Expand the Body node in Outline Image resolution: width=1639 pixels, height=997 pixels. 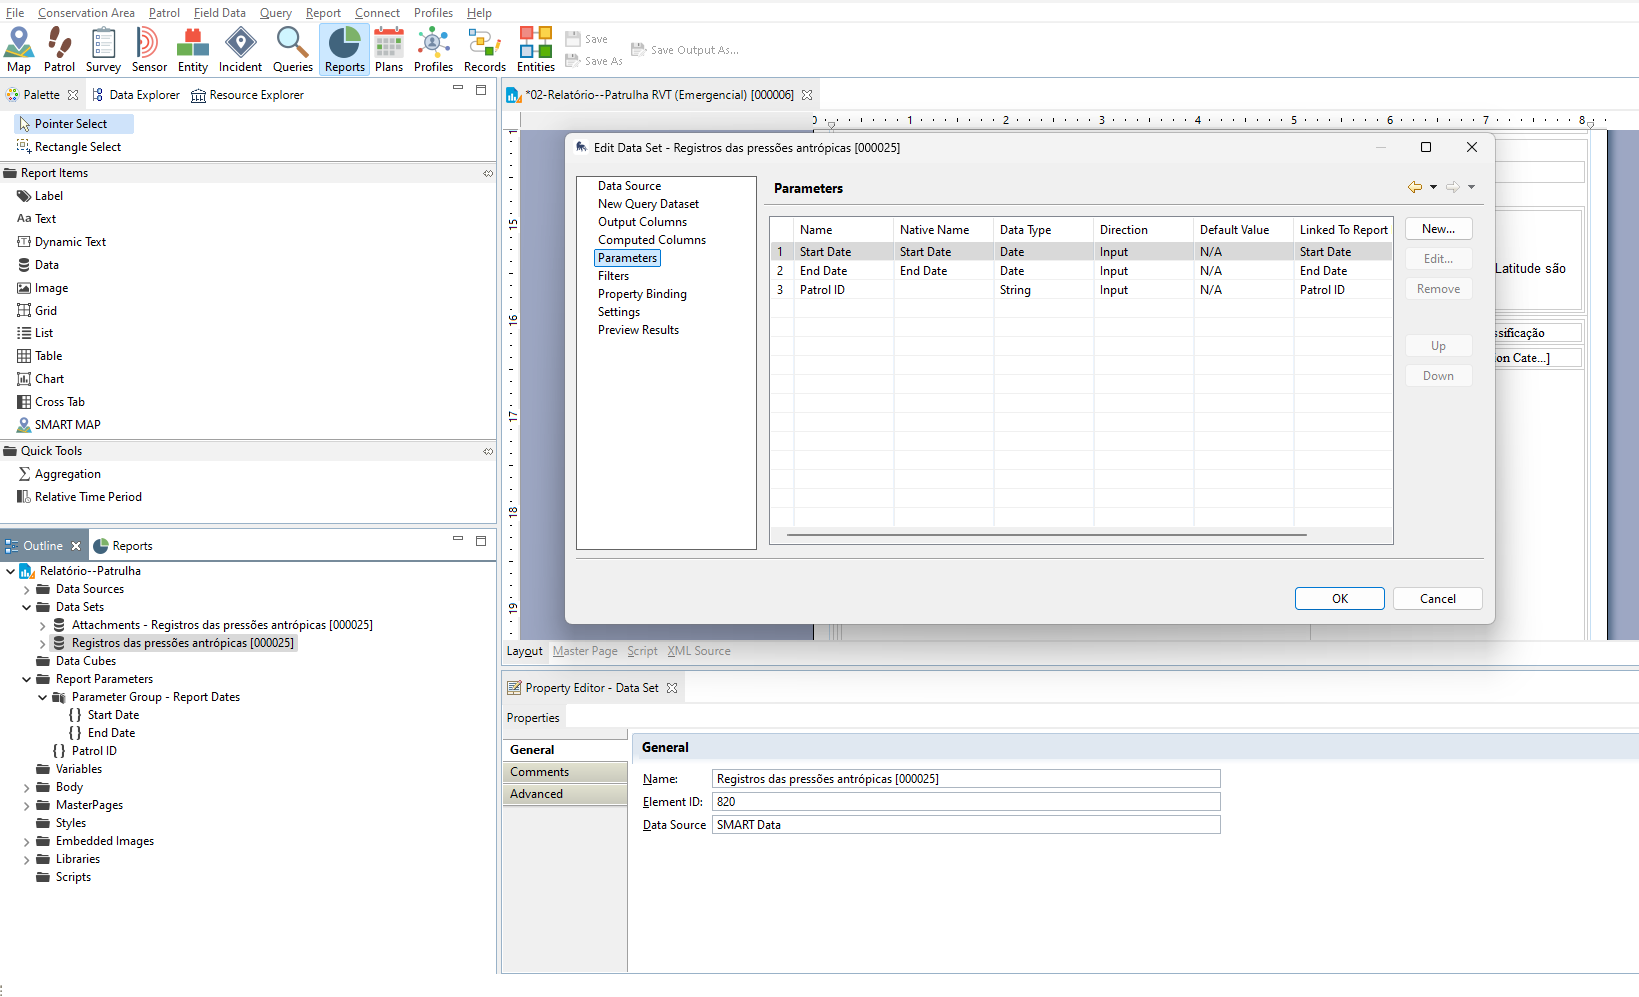[x=27, y=788]
